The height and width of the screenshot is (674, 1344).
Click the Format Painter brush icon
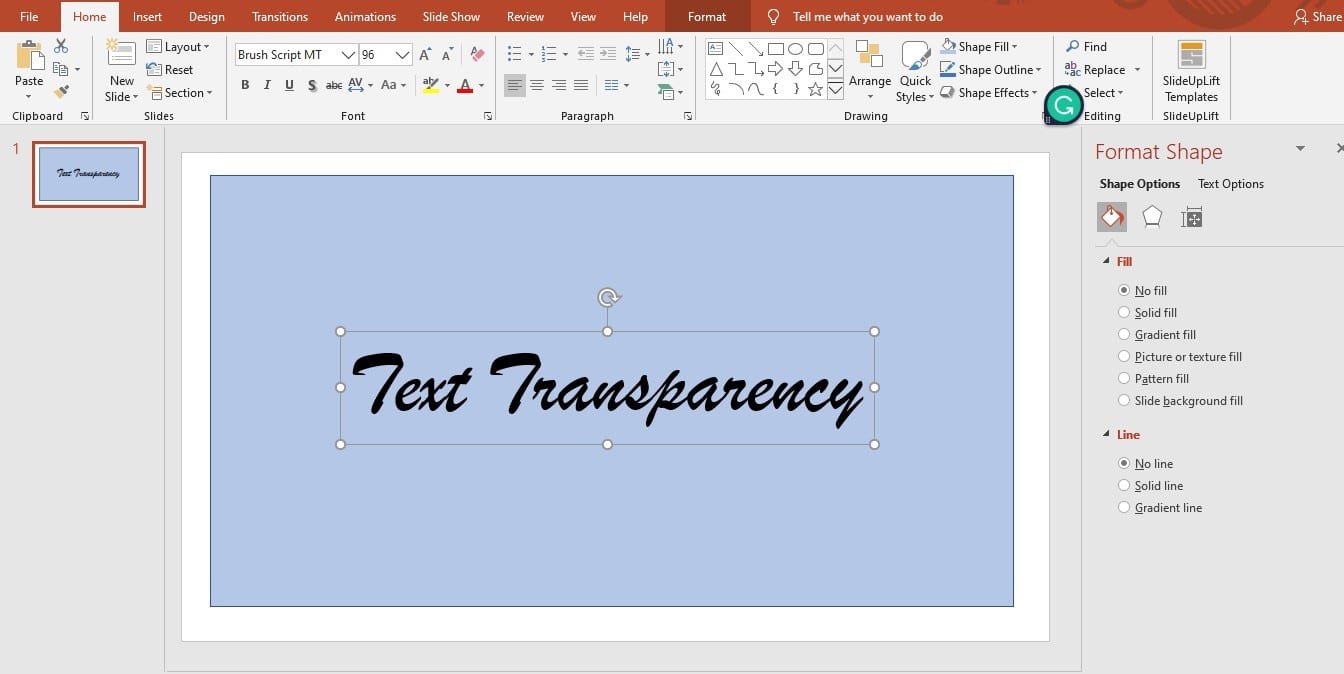(61, 92)
